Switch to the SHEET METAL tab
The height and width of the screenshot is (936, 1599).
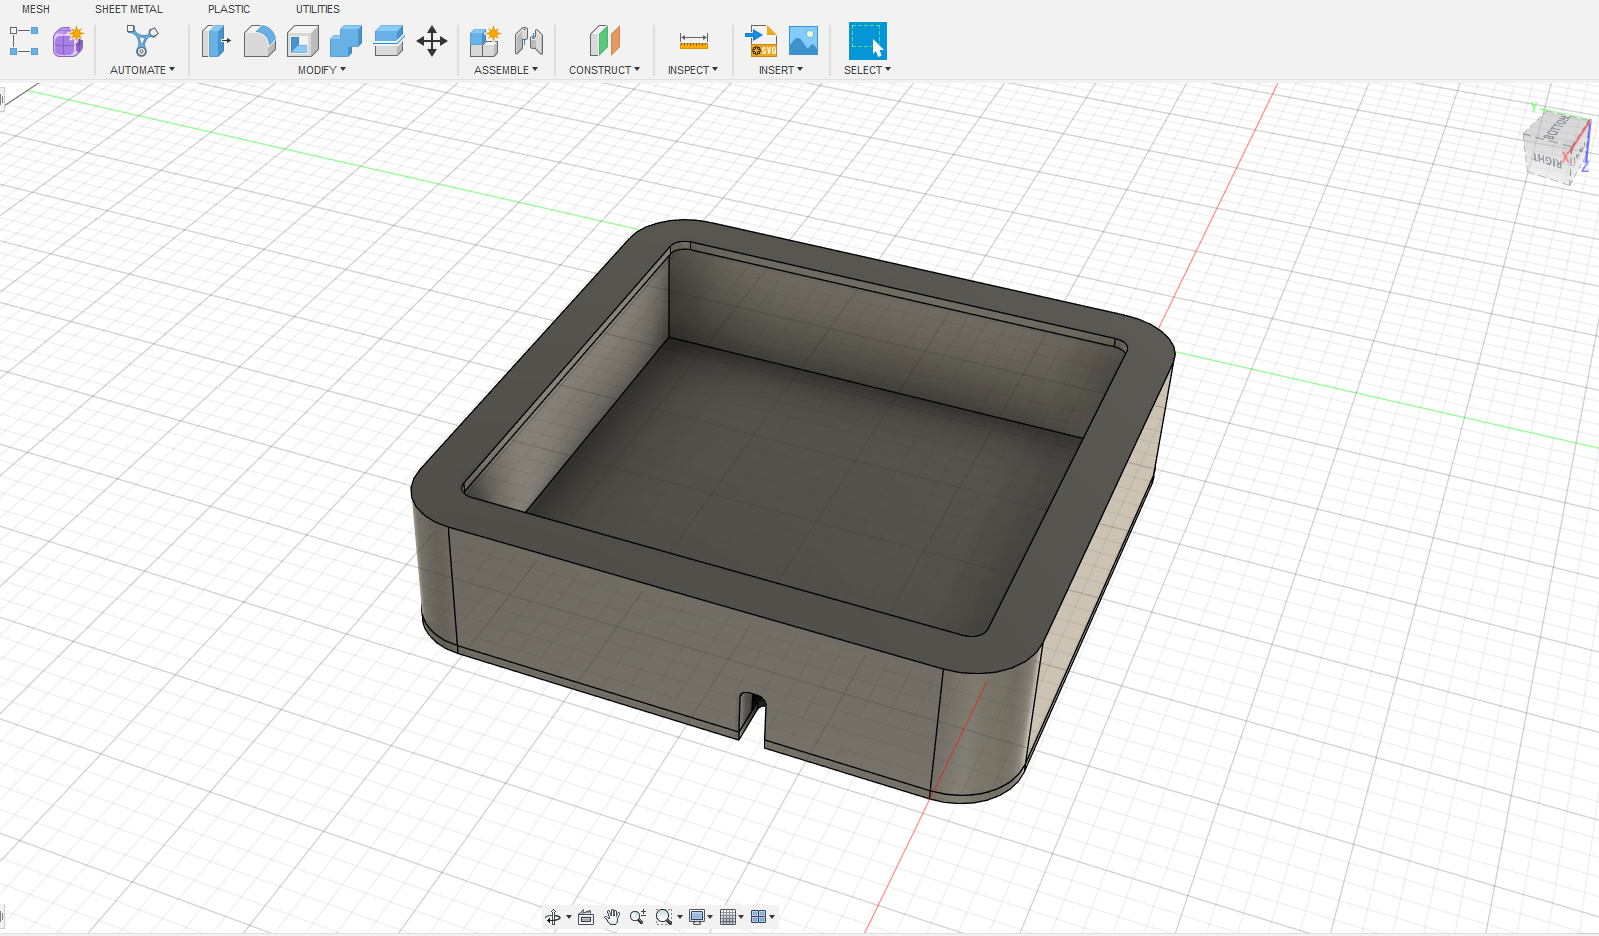tap(129, 9)
